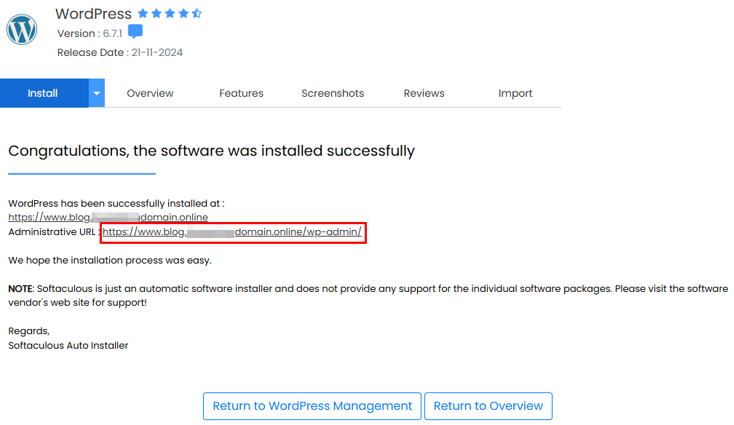734x425 pixels.
Task: Click the WordPress title heading
Action: click(93, 14)
